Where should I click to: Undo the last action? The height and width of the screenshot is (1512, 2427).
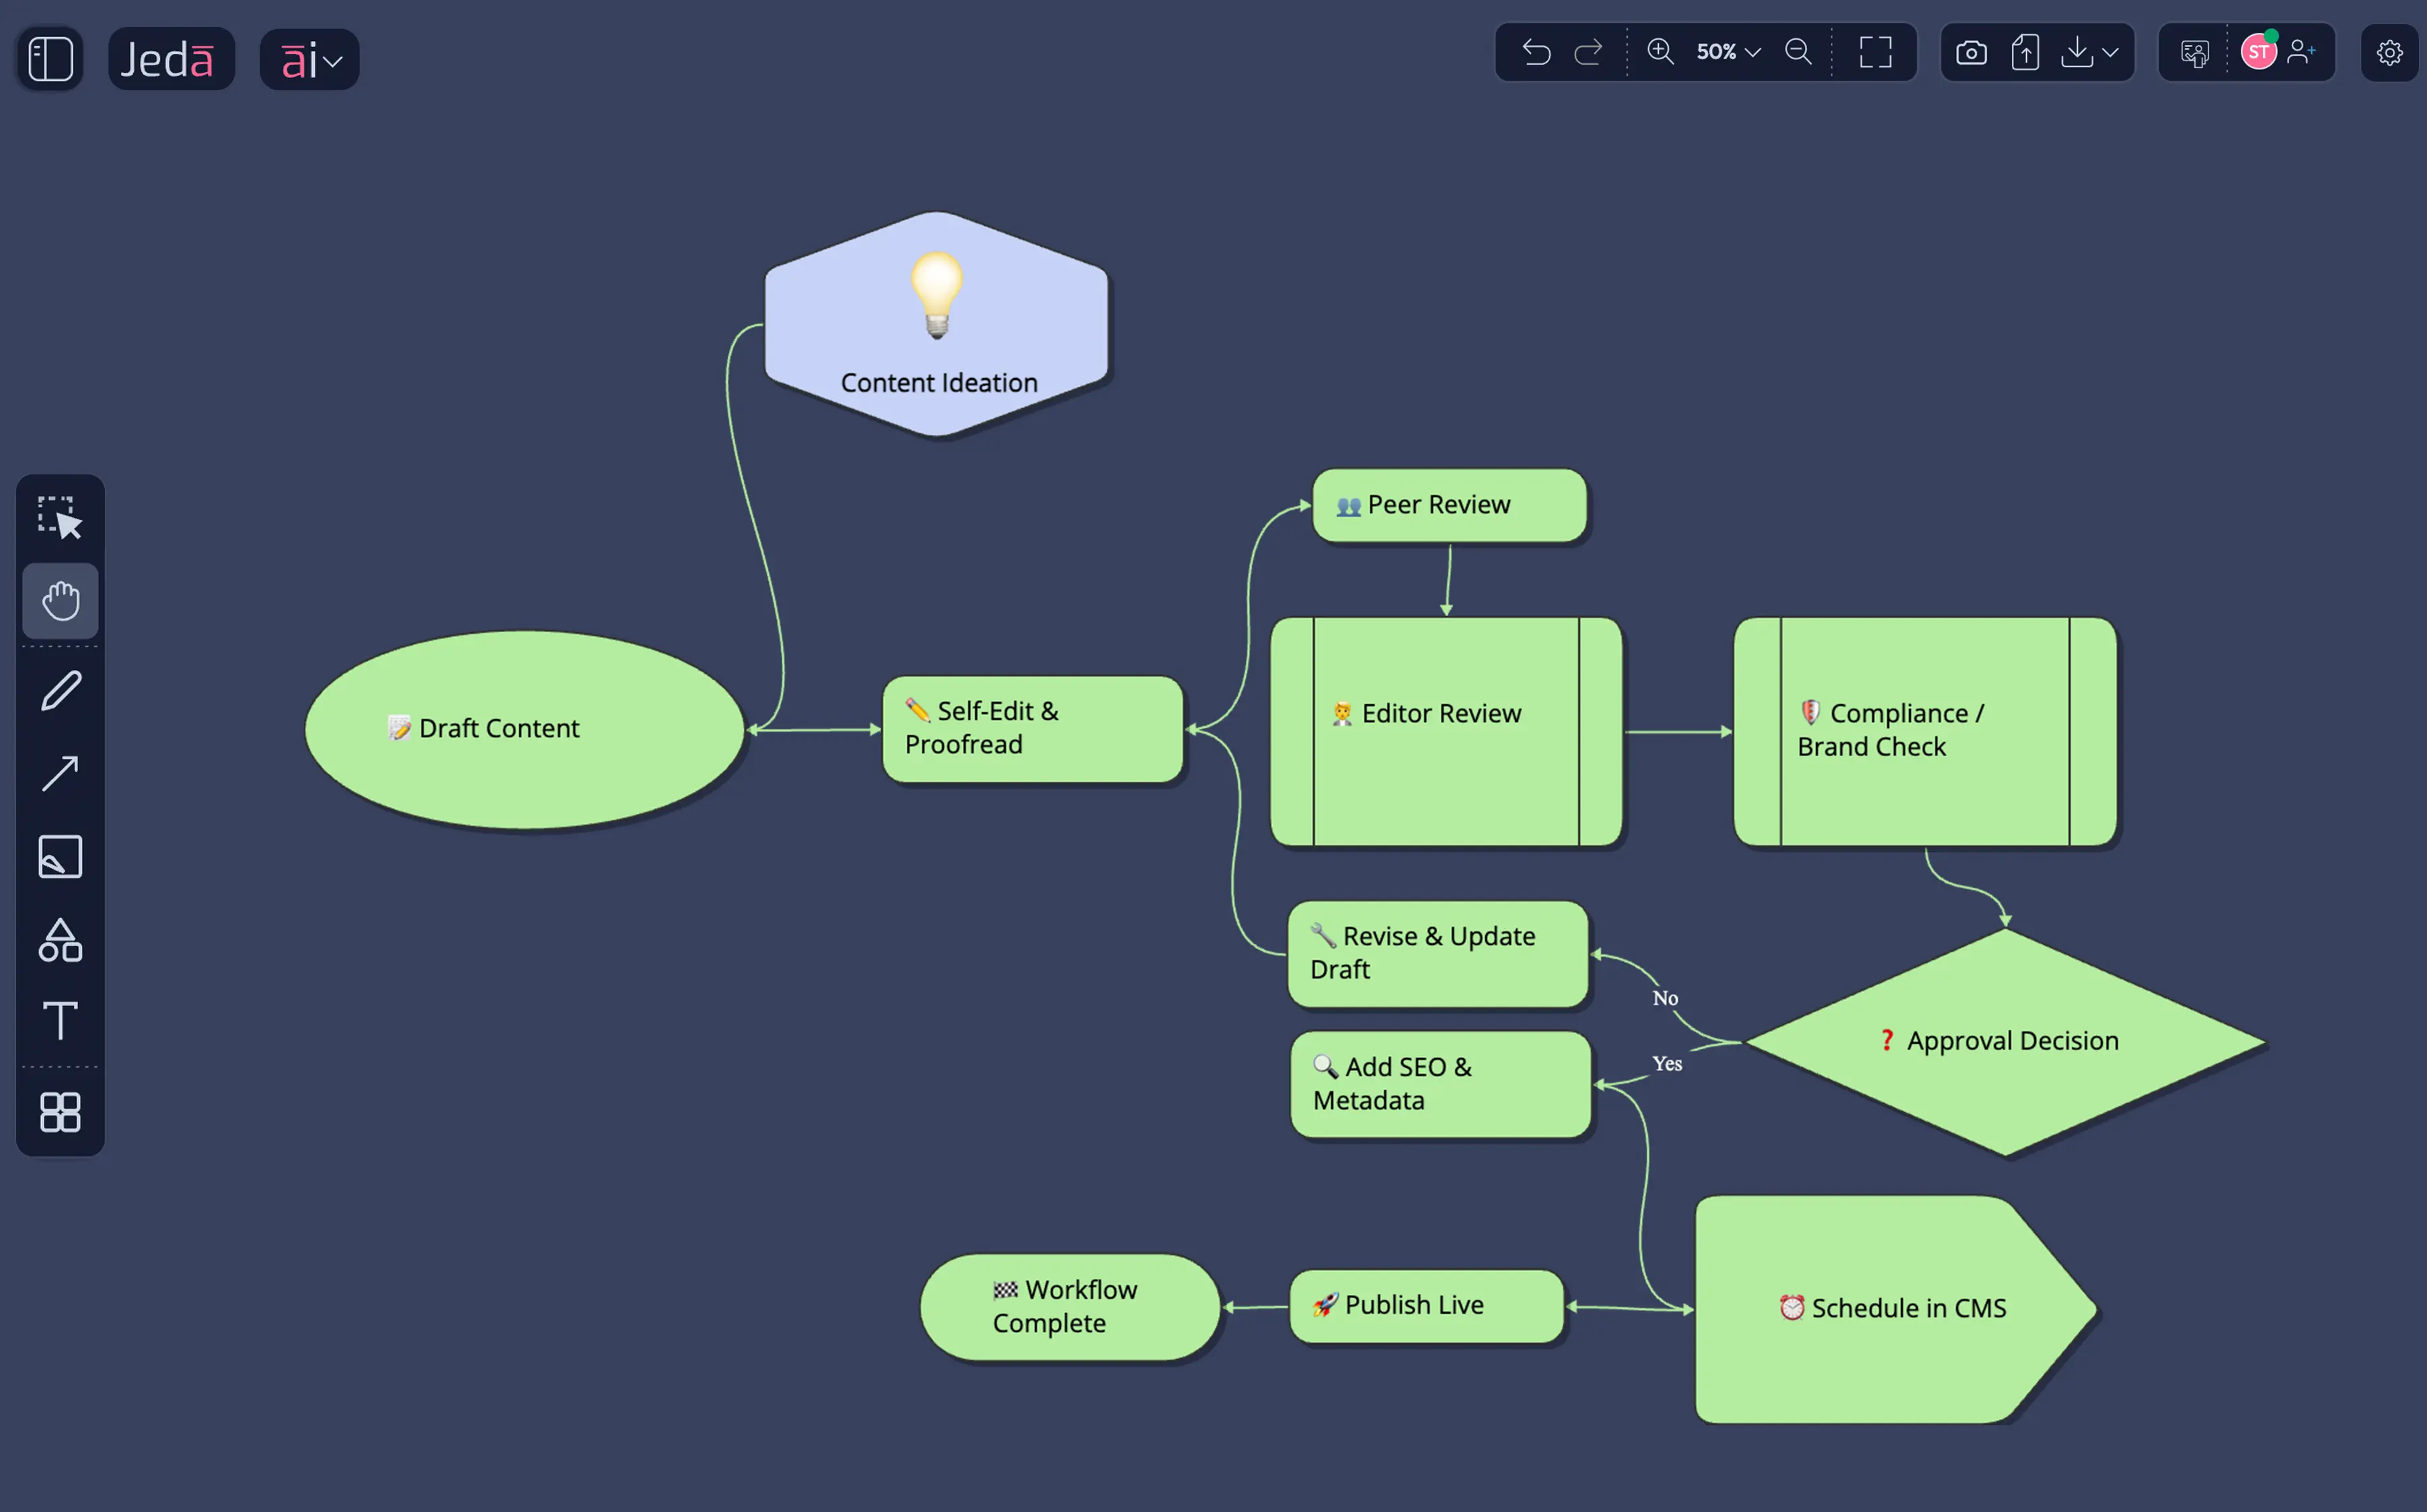(1537, 52)
